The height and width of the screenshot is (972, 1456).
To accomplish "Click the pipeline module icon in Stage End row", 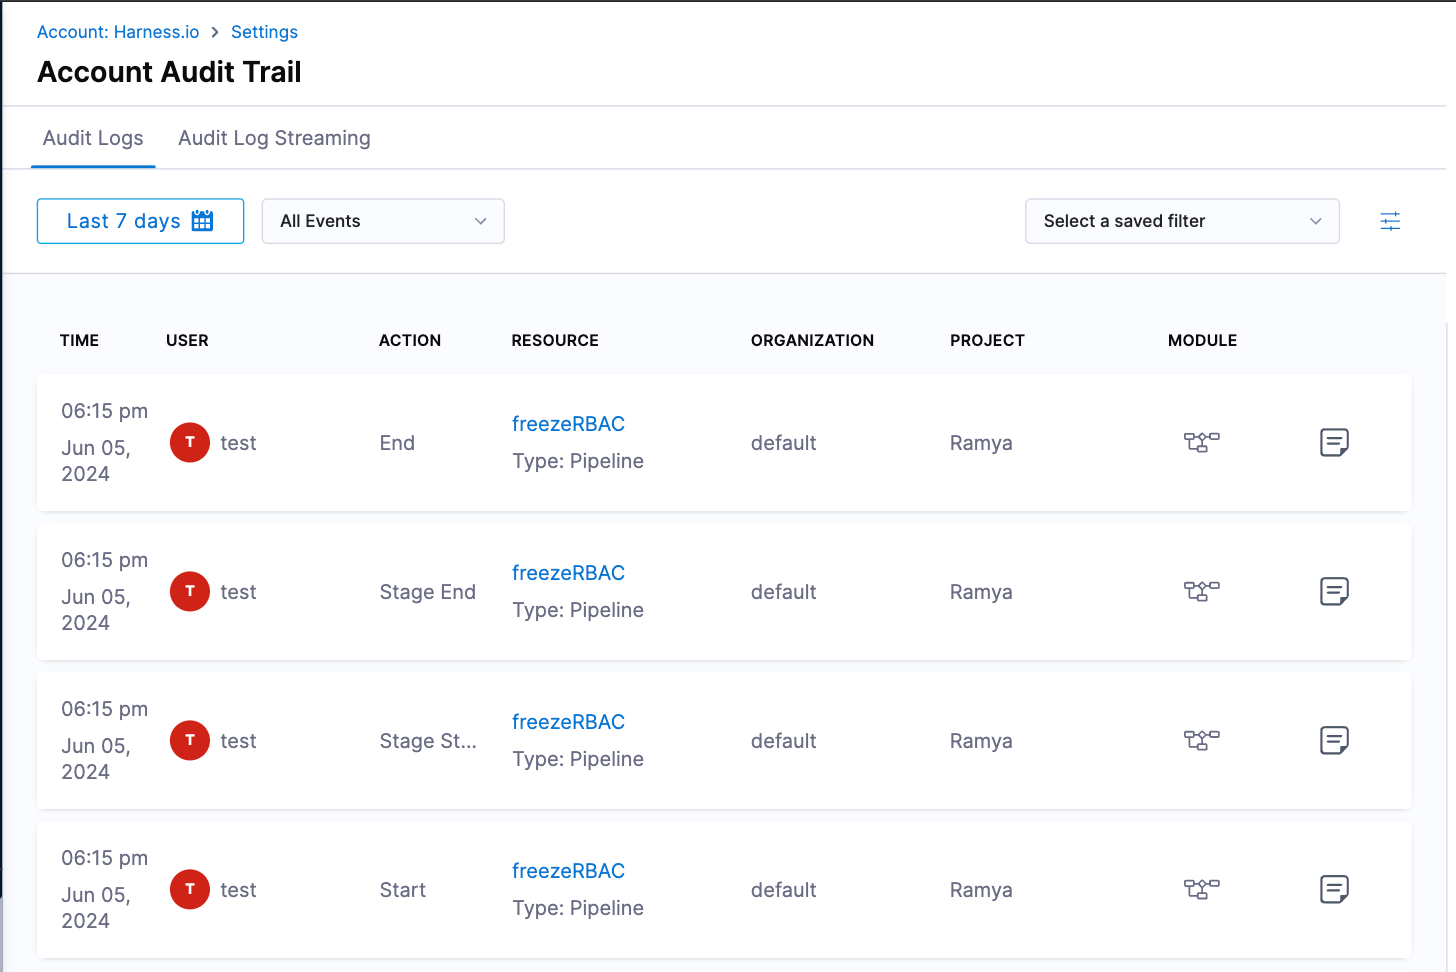I will pos(1201,591).
